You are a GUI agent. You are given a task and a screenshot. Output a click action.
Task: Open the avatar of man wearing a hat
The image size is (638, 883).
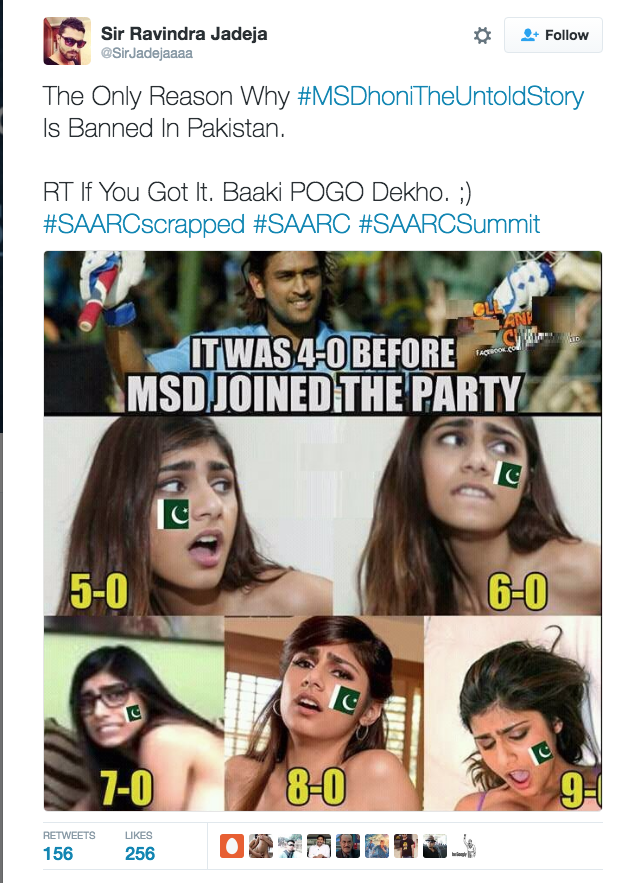coord(435,846)
